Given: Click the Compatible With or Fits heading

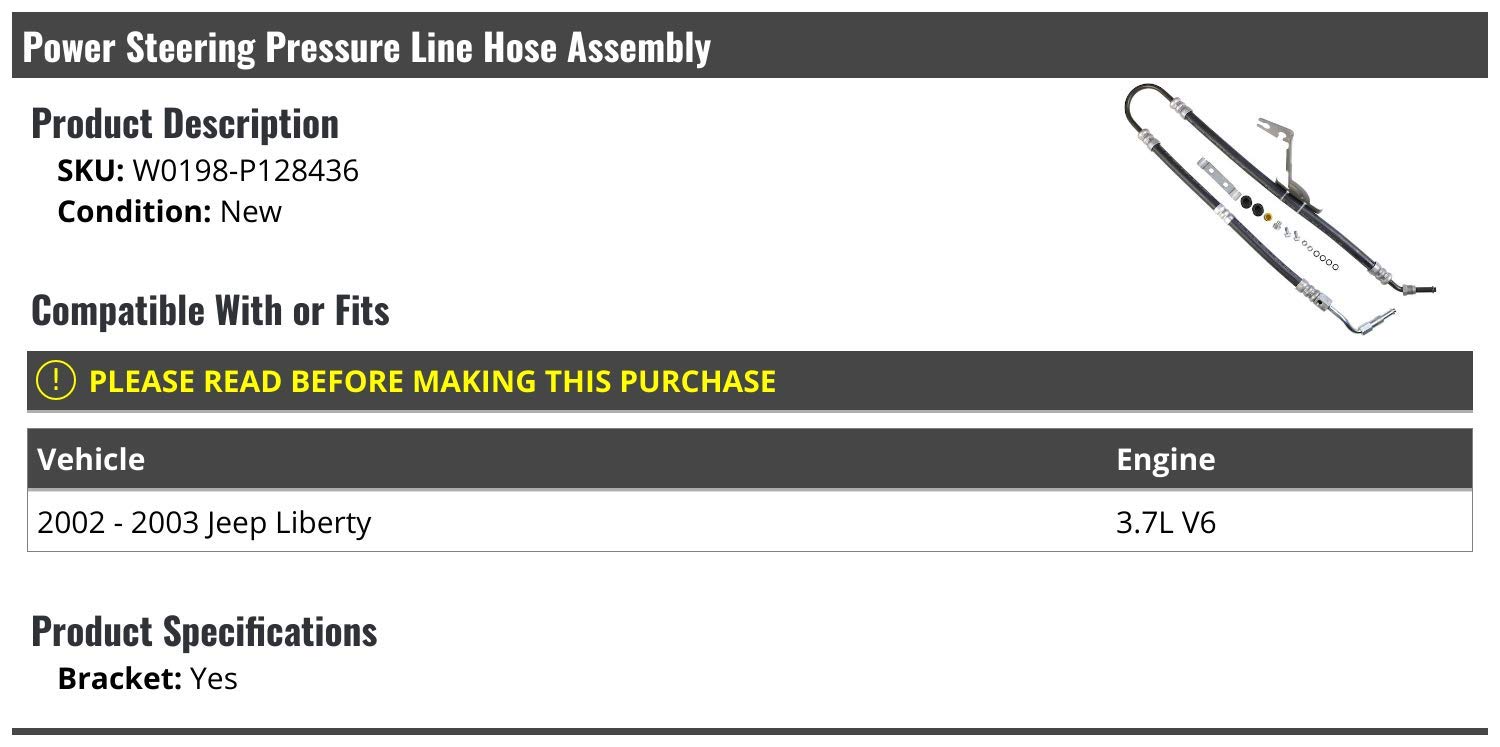Looking at the screenshot, I should [x=210, y=310].
